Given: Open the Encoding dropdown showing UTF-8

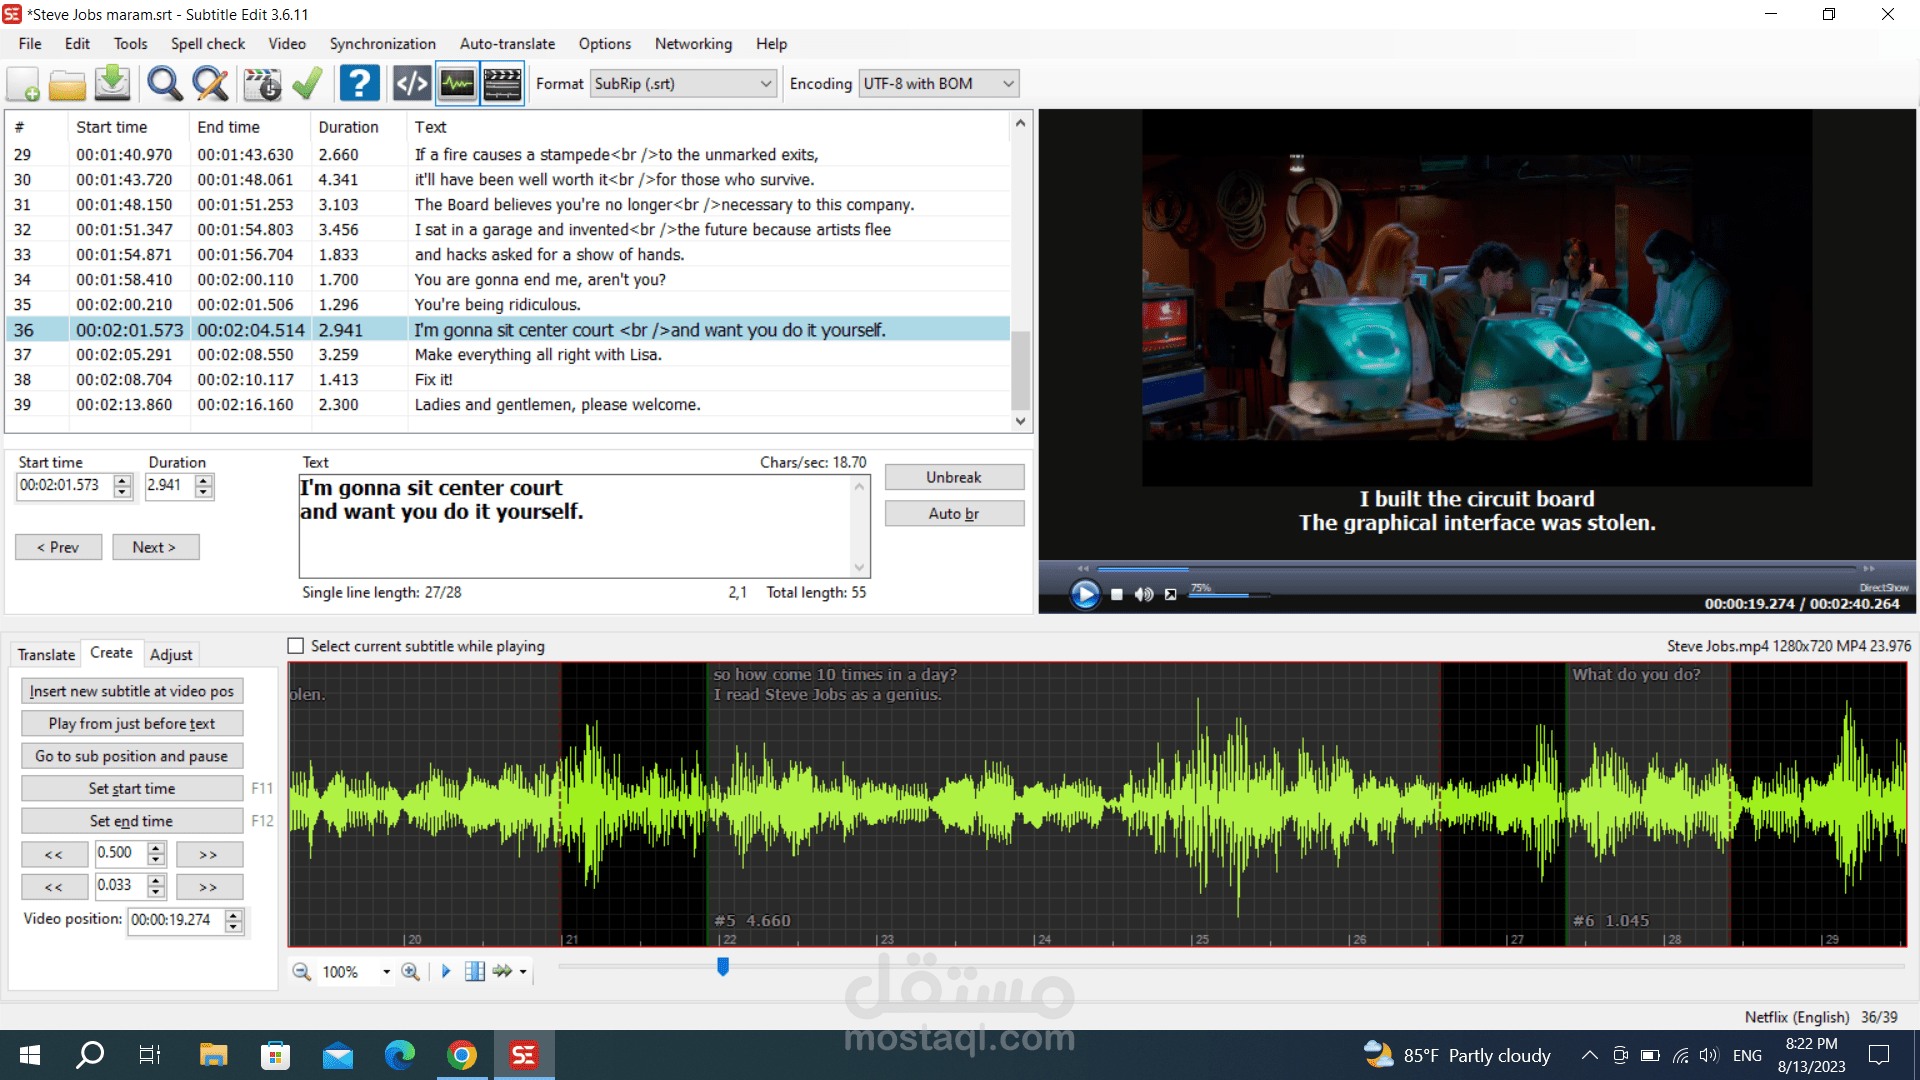Looking at the screenshot, I should [x=937, y=84].
